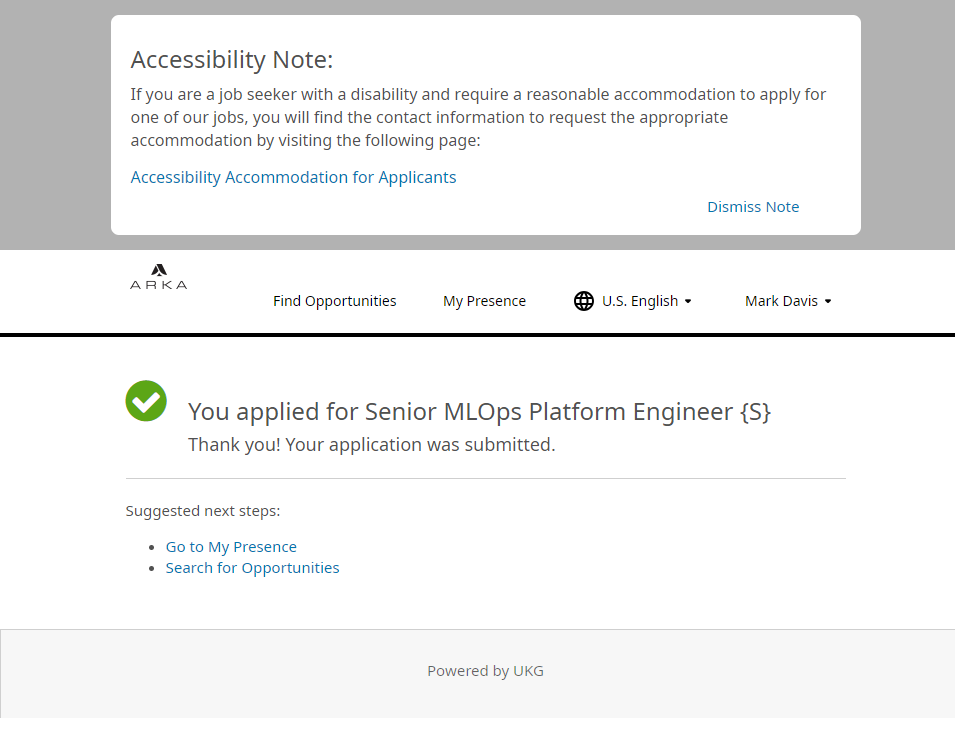Select My Presence in the top navigation
Image resolution: width=955 pixels, height=741 pixels.
[484, 301]
